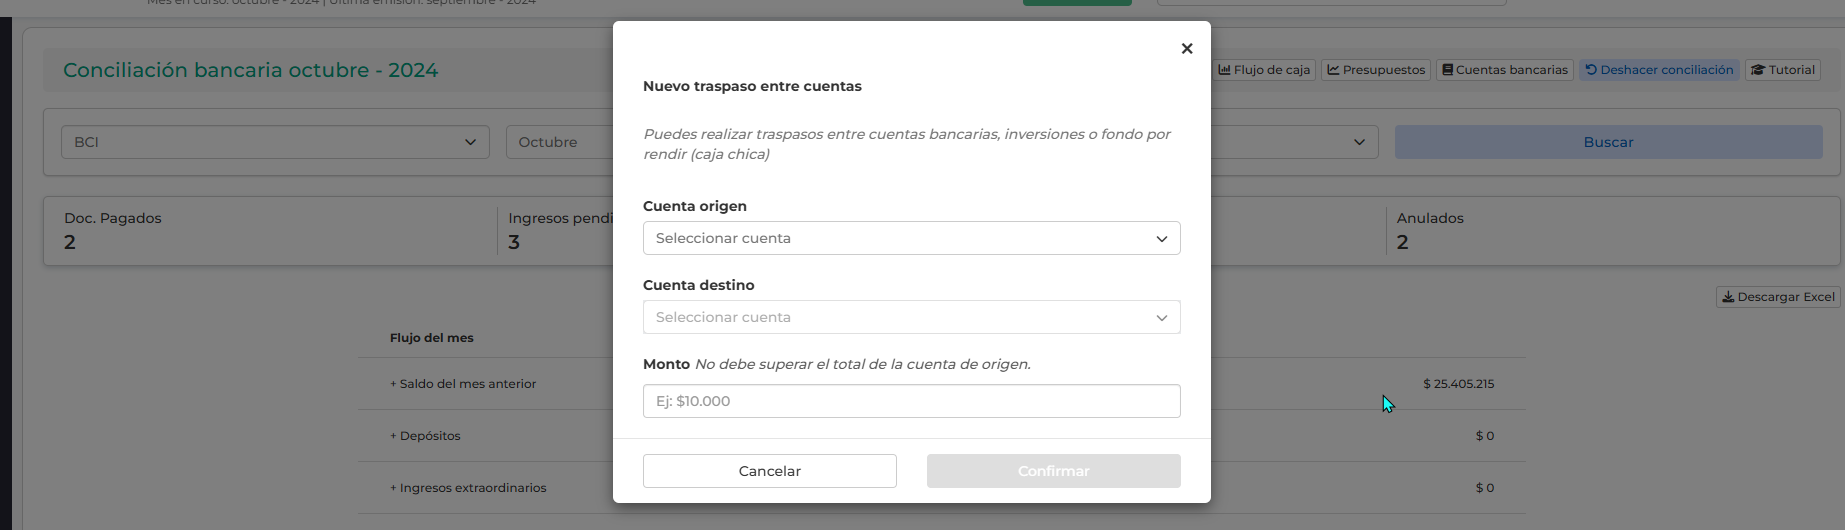Viewport: 1845px width, 530px height.
Task: Expand the BCI bank selector
Action: tap(275, 142)
